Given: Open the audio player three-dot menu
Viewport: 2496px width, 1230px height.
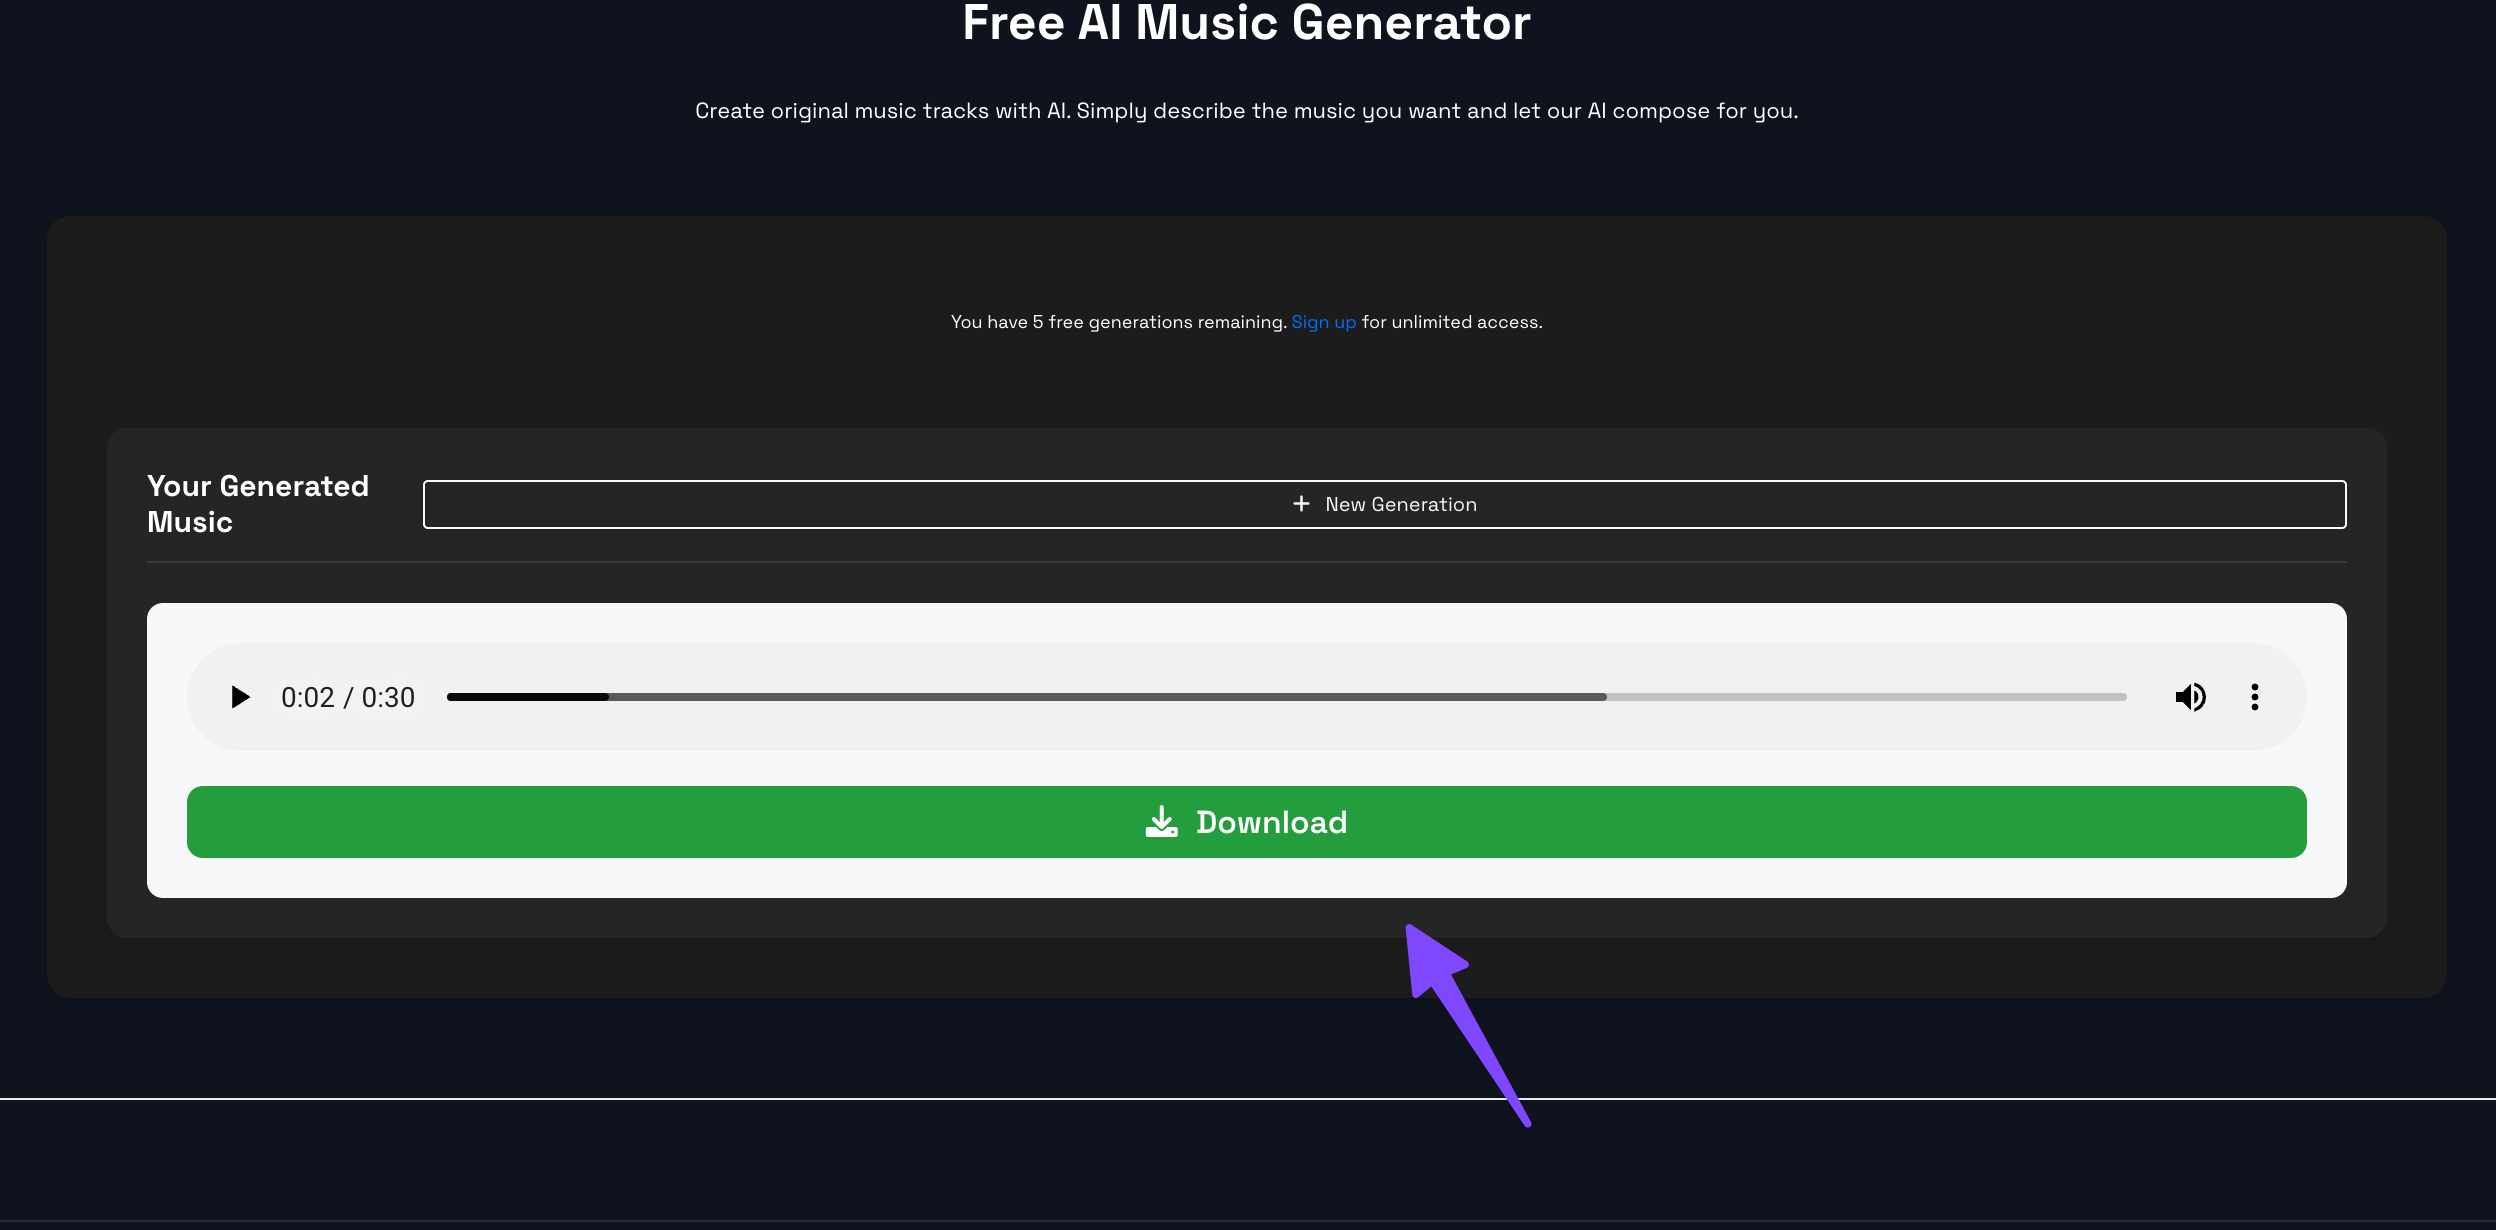Looking at the screenshot, I should pyautogui.click(x=2254, y=697).
